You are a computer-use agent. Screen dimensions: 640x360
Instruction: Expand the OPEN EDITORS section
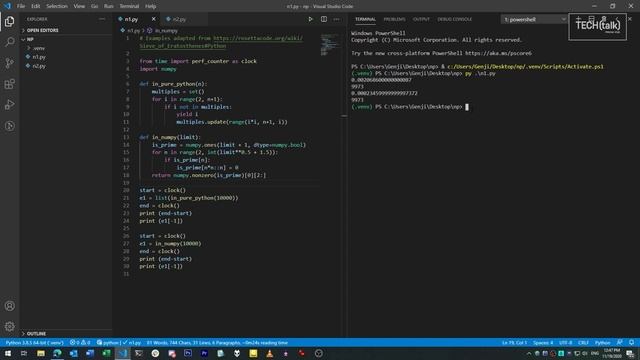pyautogui.click(x=42, y=30)
